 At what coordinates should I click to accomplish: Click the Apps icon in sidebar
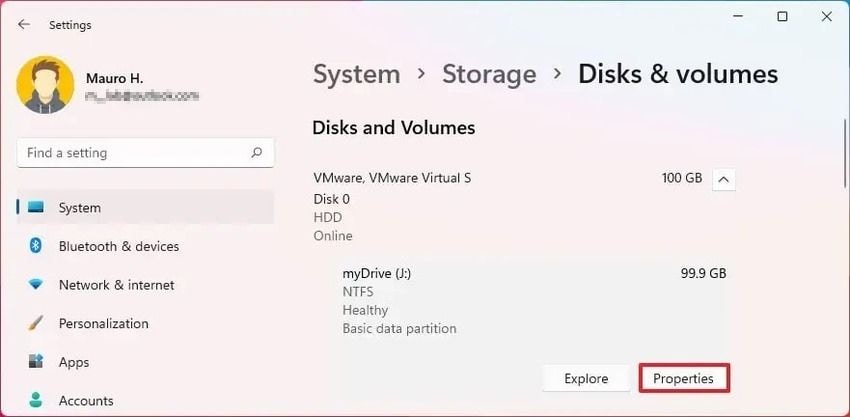(x=36, y=362)
